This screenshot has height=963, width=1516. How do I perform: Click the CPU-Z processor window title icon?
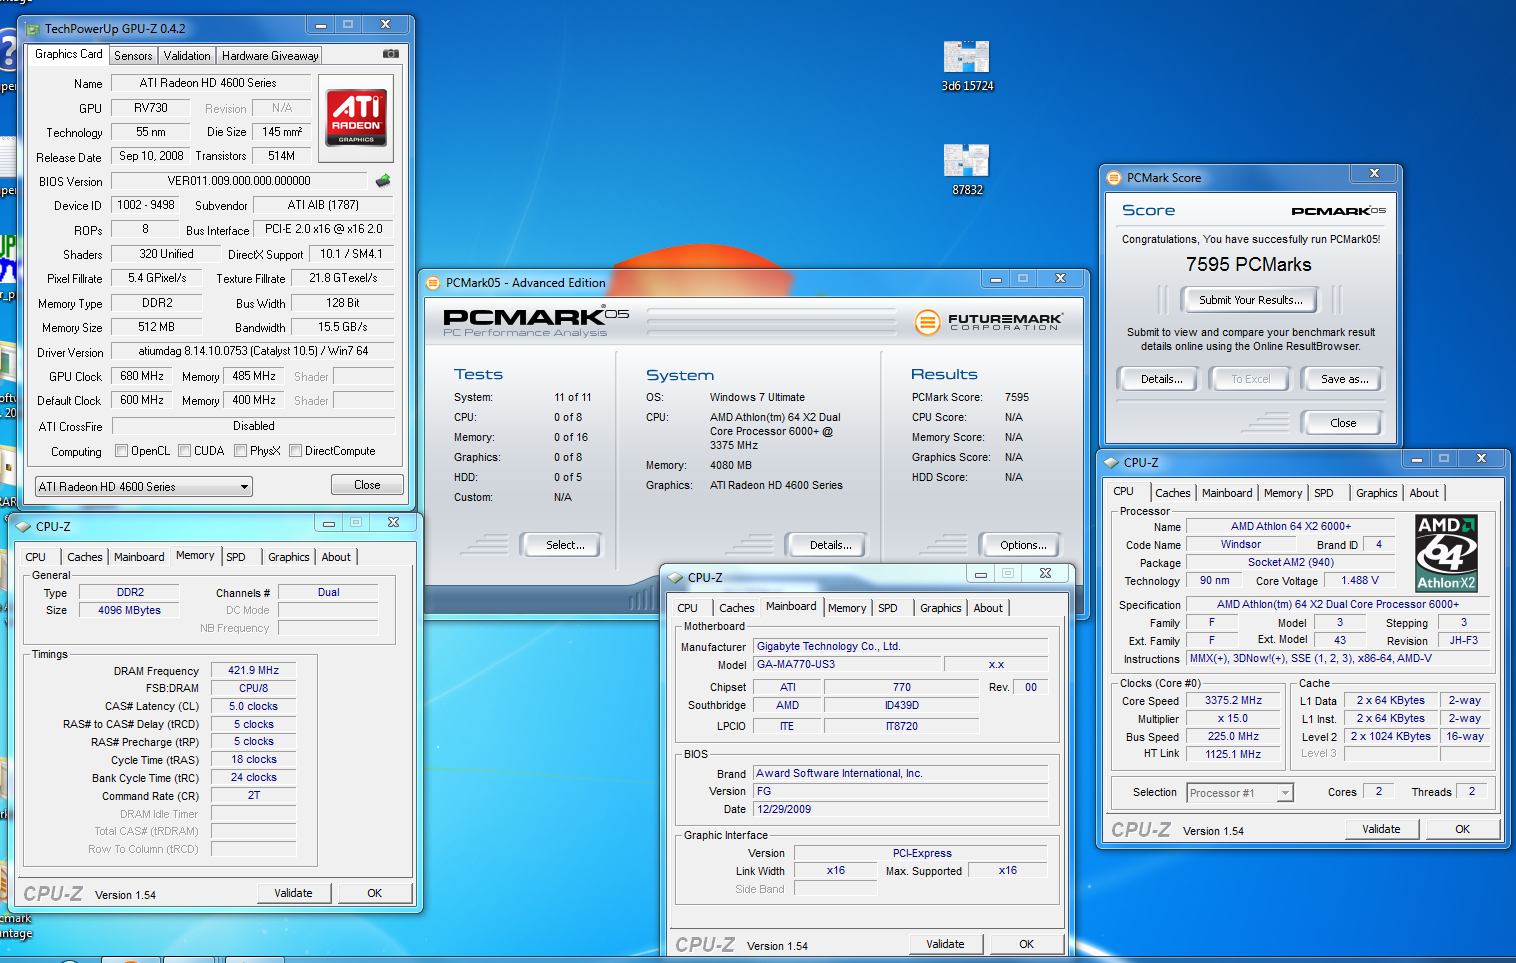click(1112, 462)
